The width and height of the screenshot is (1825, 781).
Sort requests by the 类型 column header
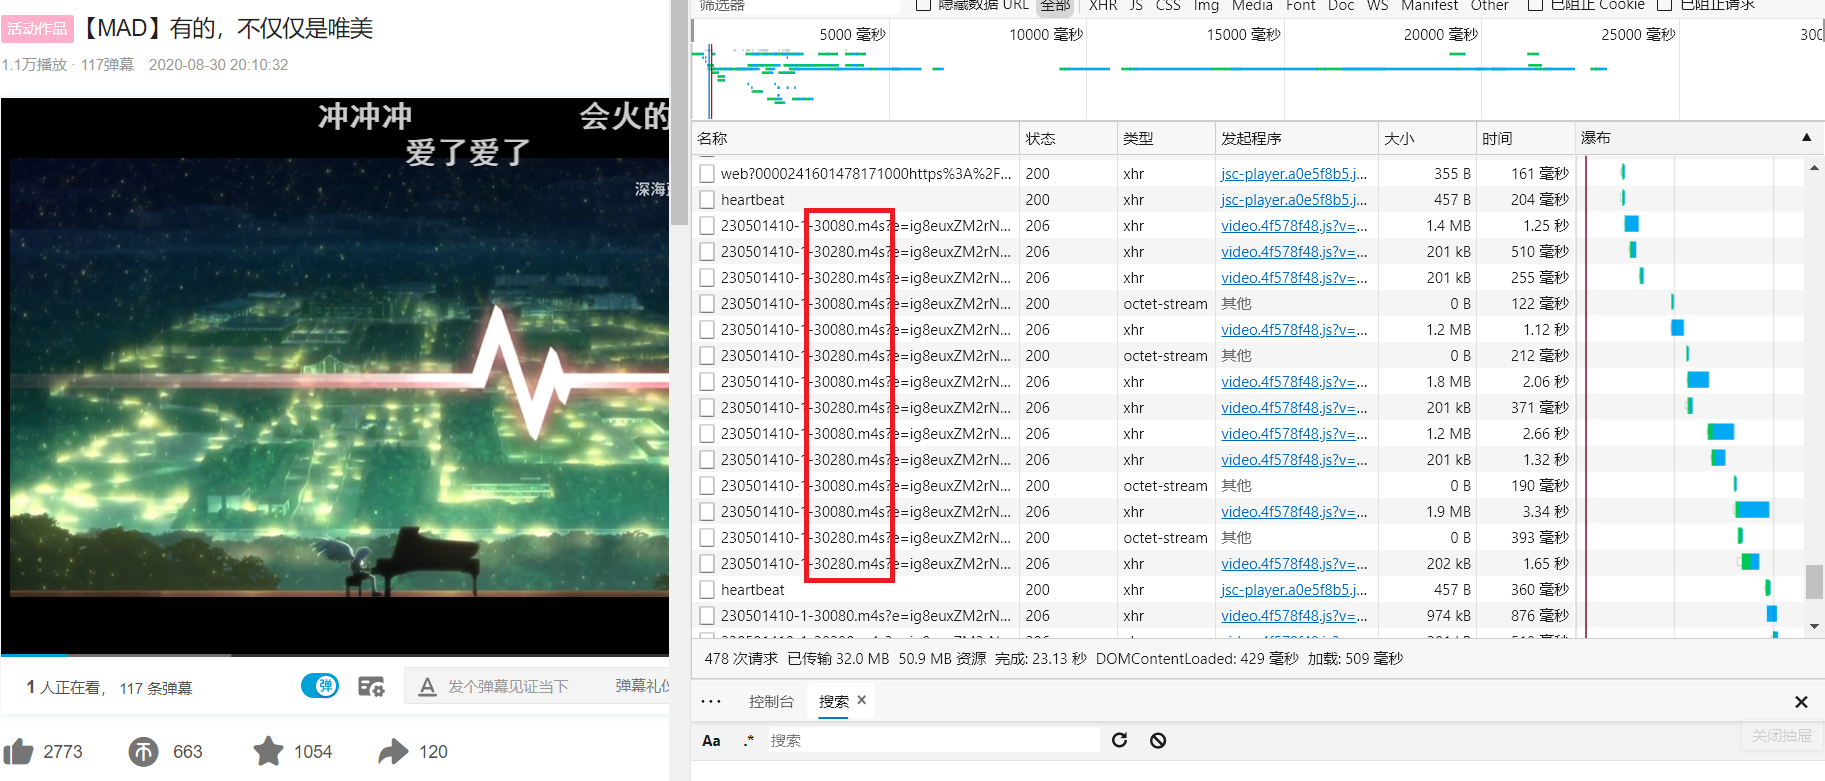(x=1166, y=138)
